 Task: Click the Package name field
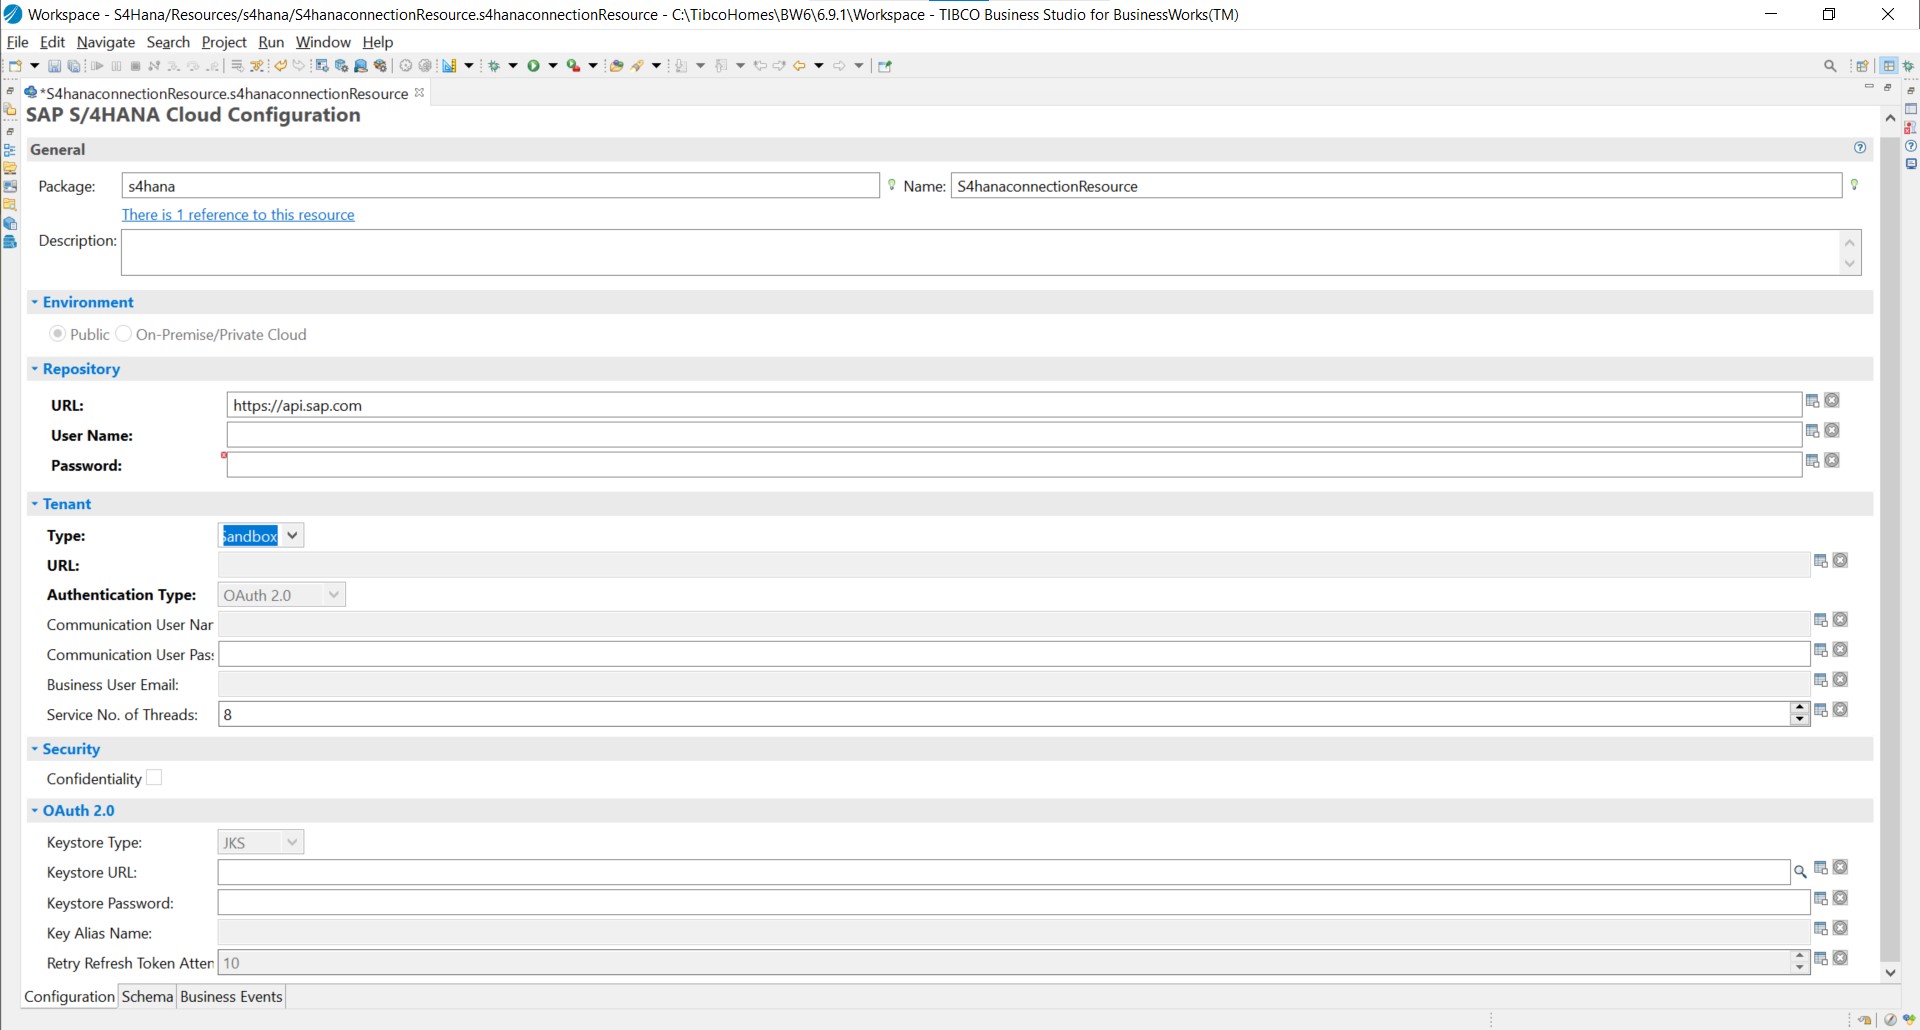point(500,186)
